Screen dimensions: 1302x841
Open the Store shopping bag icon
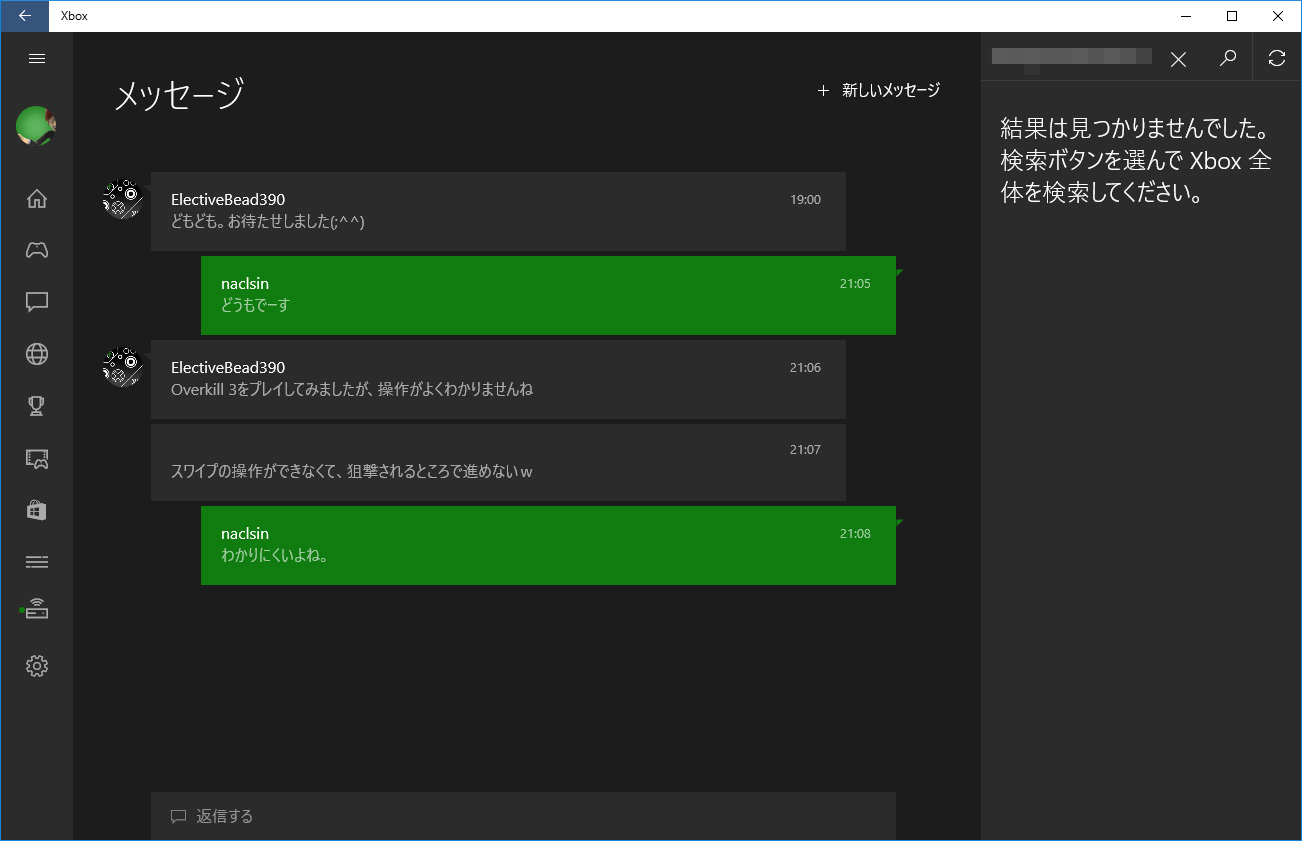37,510
